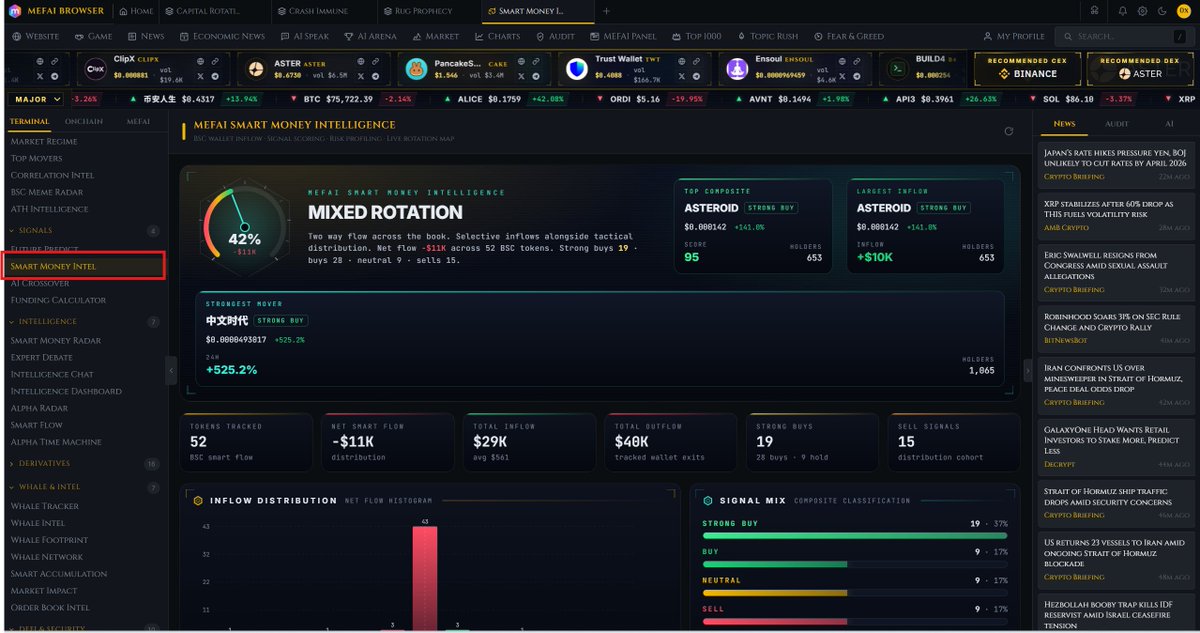The width and height of the screenshot is (1200, 633).
Task: Open the DX user avatar
Action: pos(1183,11)
